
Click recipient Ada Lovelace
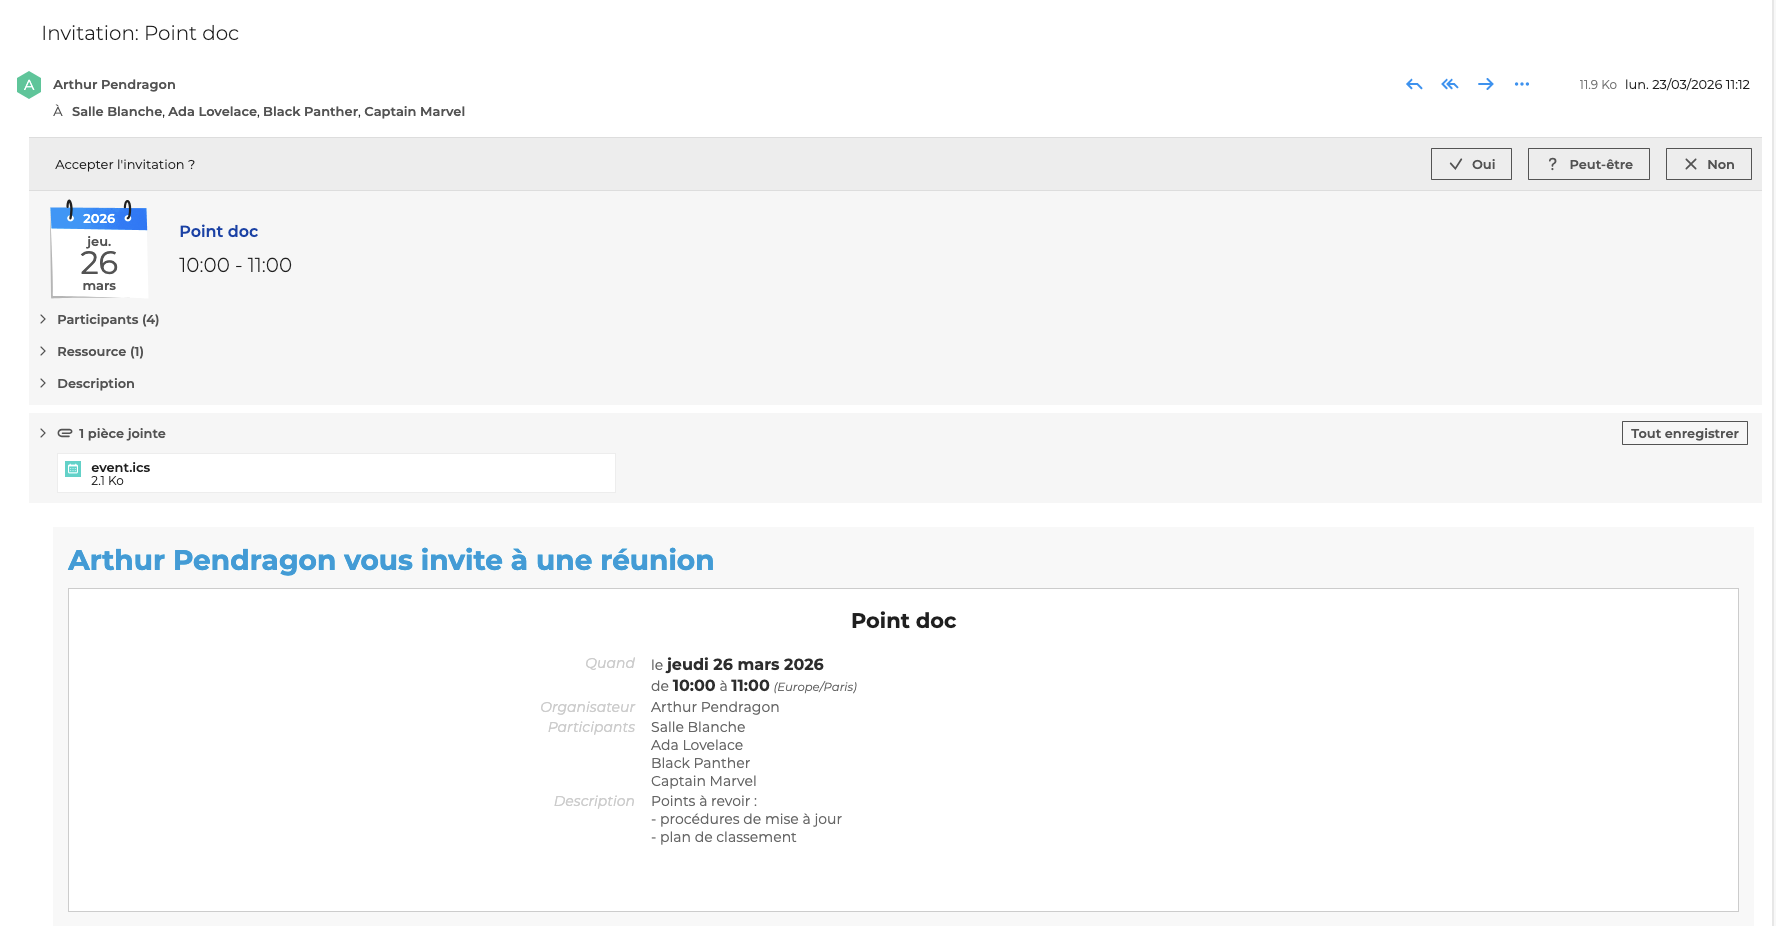tap(212, 112)
